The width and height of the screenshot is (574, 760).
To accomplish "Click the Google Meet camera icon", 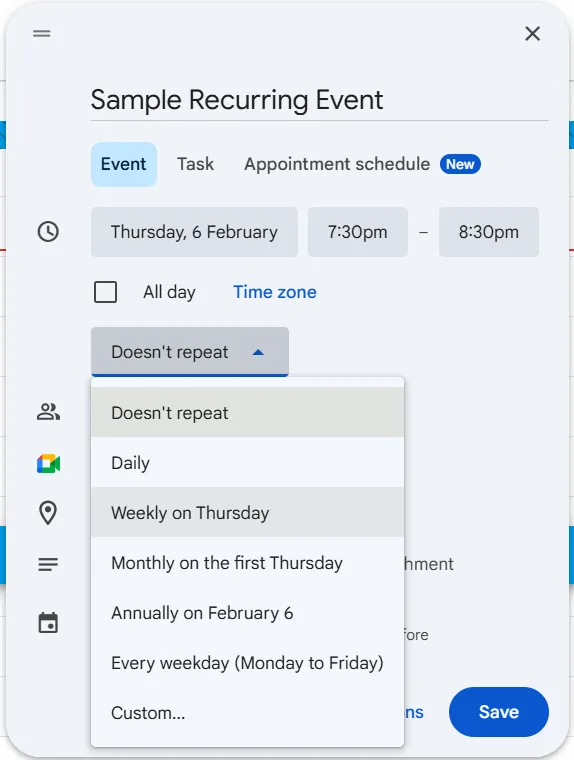I will (48, 464).
